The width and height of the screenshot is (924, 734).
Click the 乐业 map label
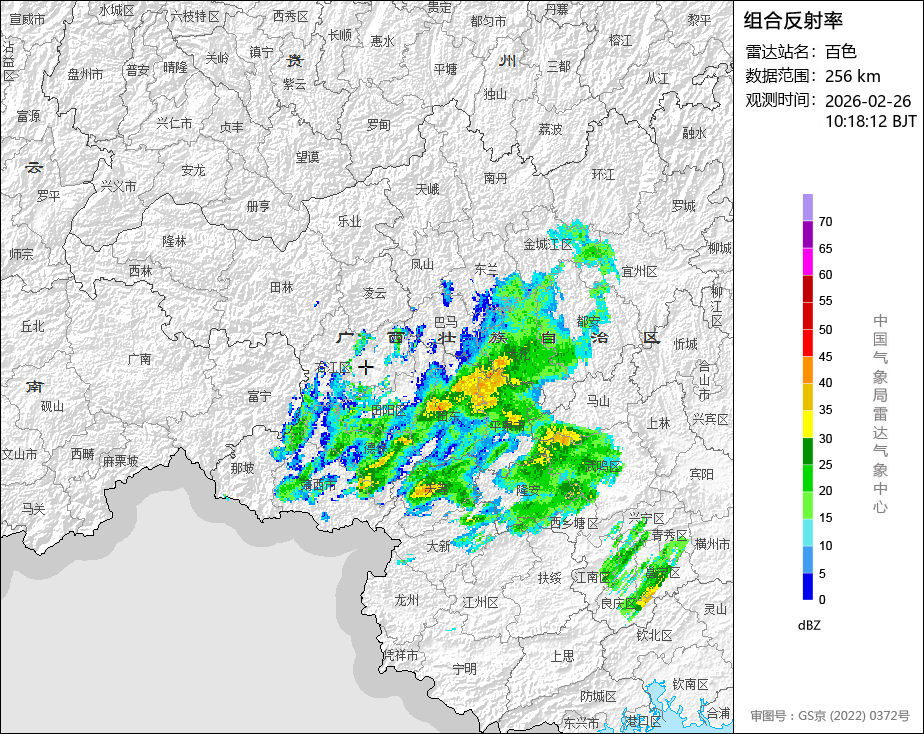pyautogui.click(x=349, y=221)
